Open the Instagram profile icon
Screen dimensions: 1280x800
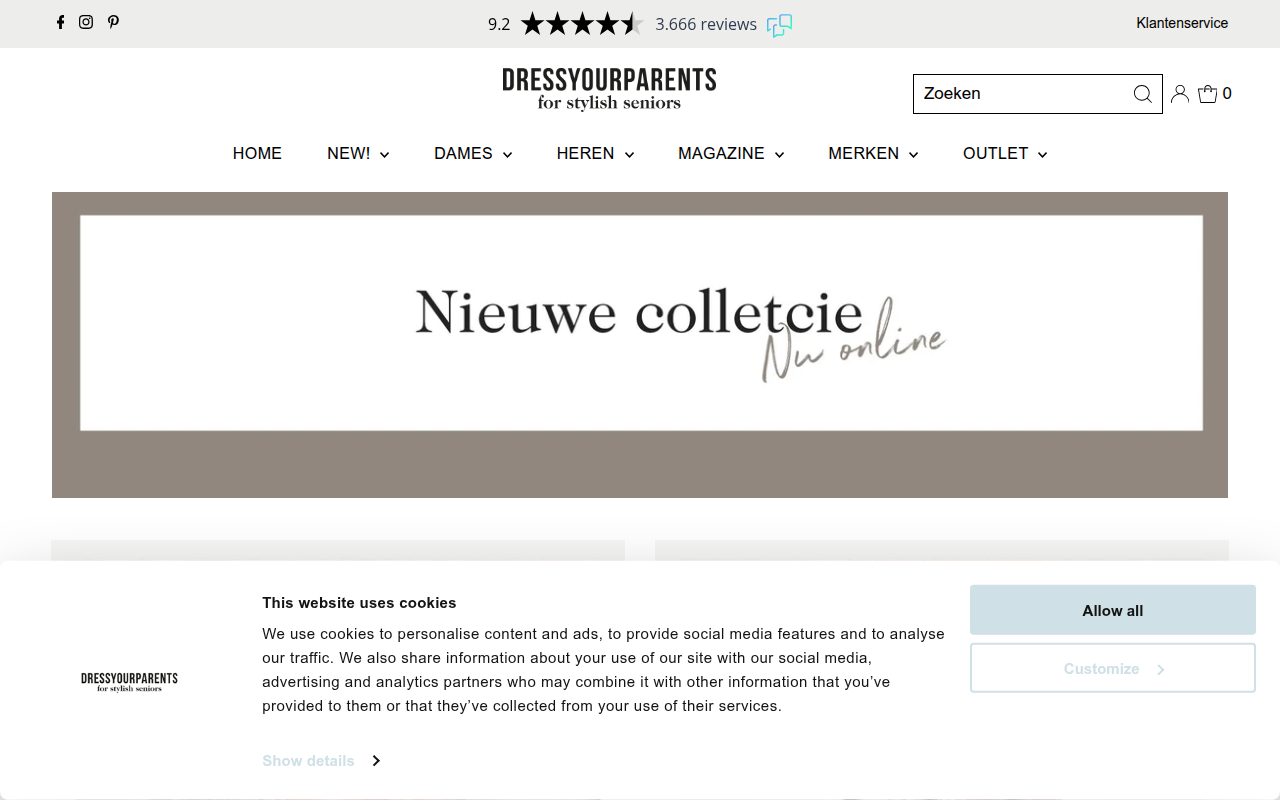point(86,22)
